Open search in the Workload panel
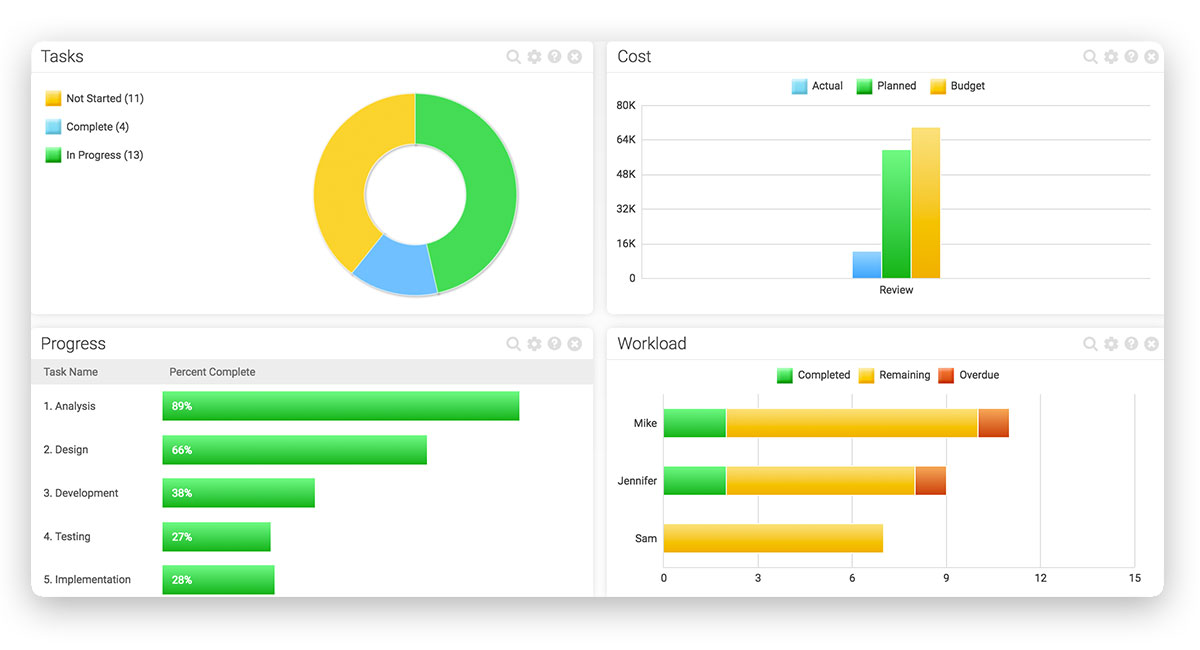Screen dimensions: 1200x650 1090,343
